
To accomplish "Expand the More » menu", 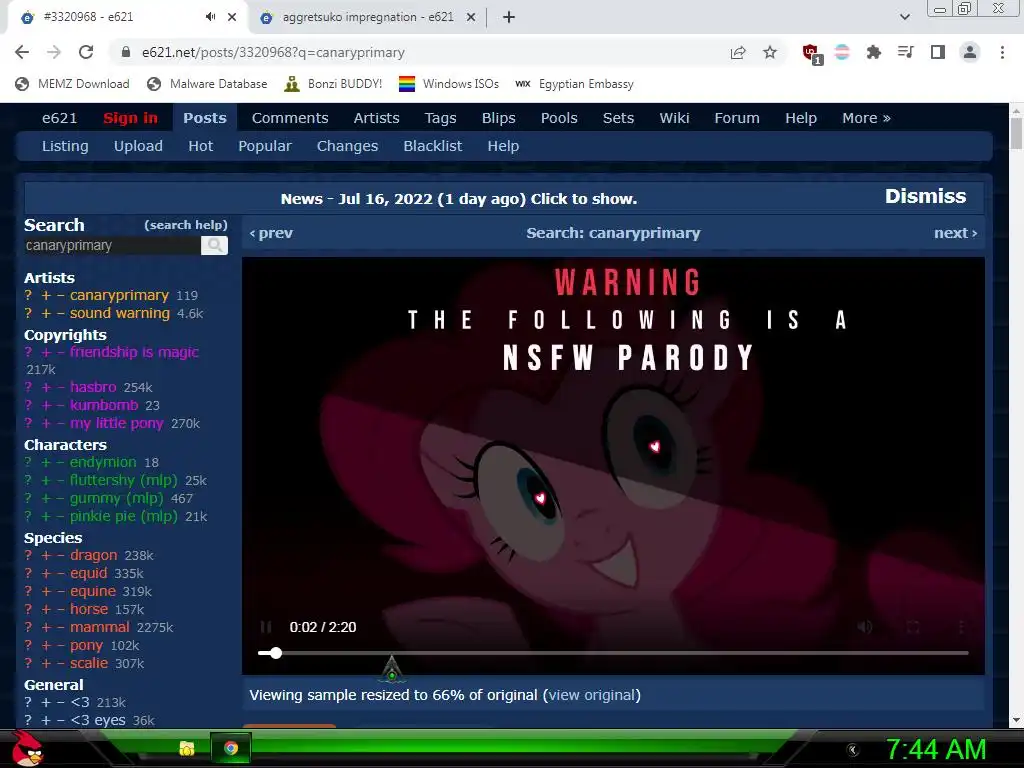I will click(866, 118).
